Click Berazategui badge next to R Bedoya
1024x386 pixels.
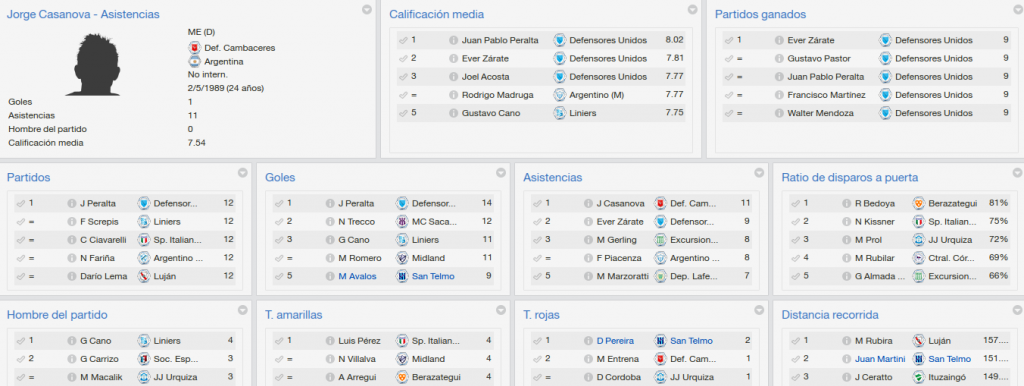pos(918,203)
